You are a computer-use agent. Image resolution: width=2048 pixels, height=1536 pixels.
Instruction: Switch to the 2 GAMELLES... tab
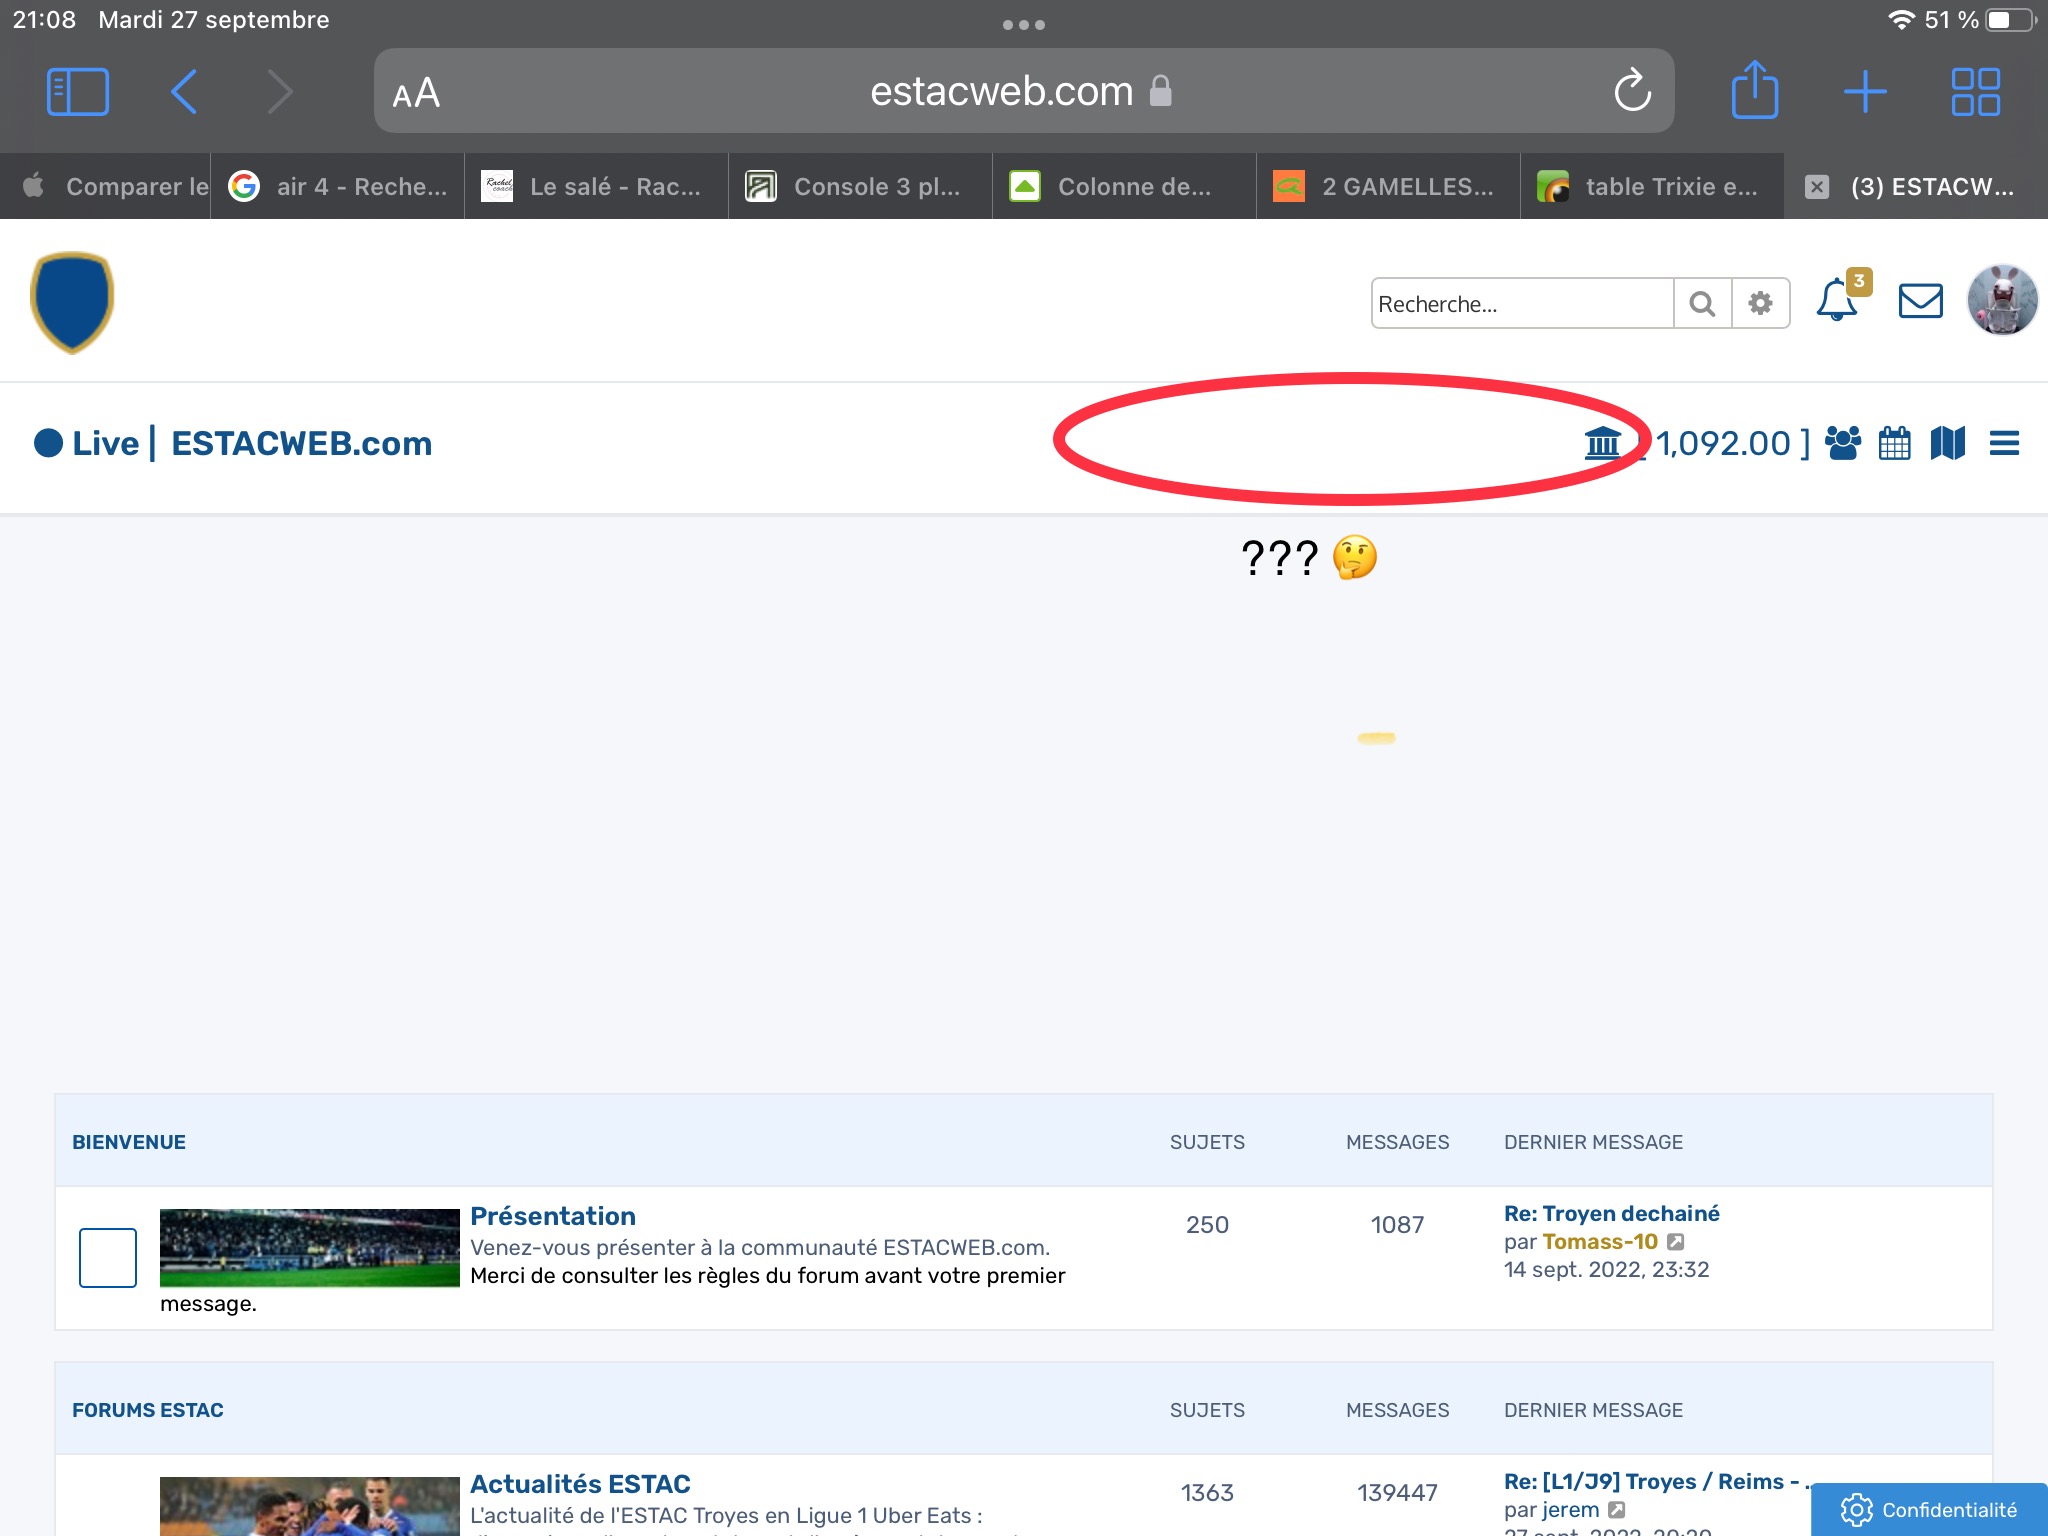coord(1389,186)
